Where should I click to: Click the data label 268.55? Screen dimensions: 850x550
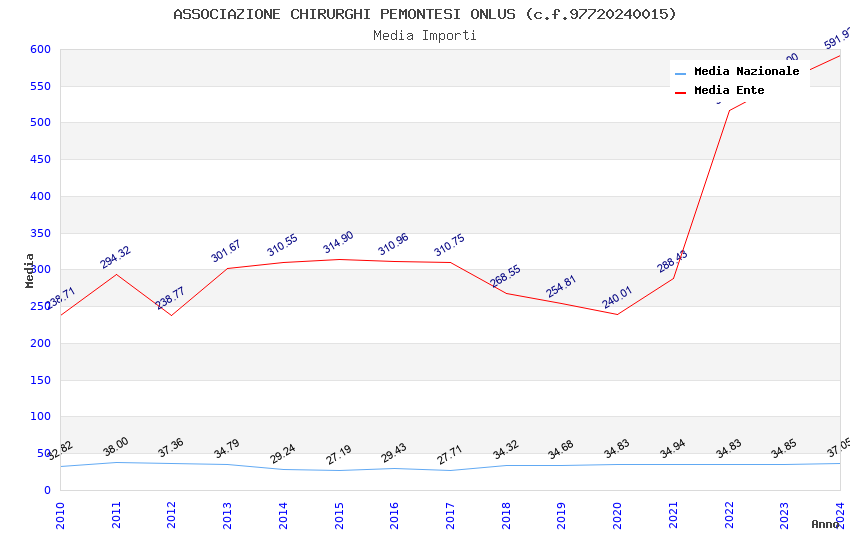click(505, 276)
